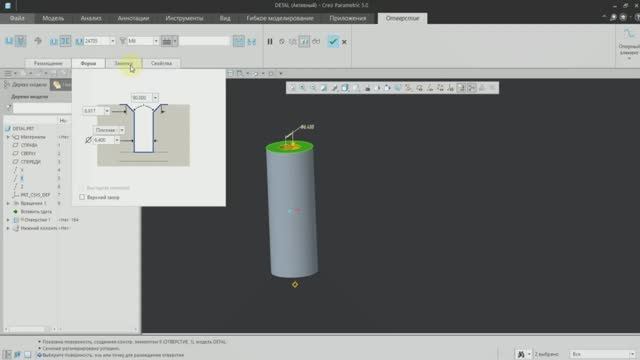
Task: Expand the Вращение 1 tree node
Action: click(8, 203)
